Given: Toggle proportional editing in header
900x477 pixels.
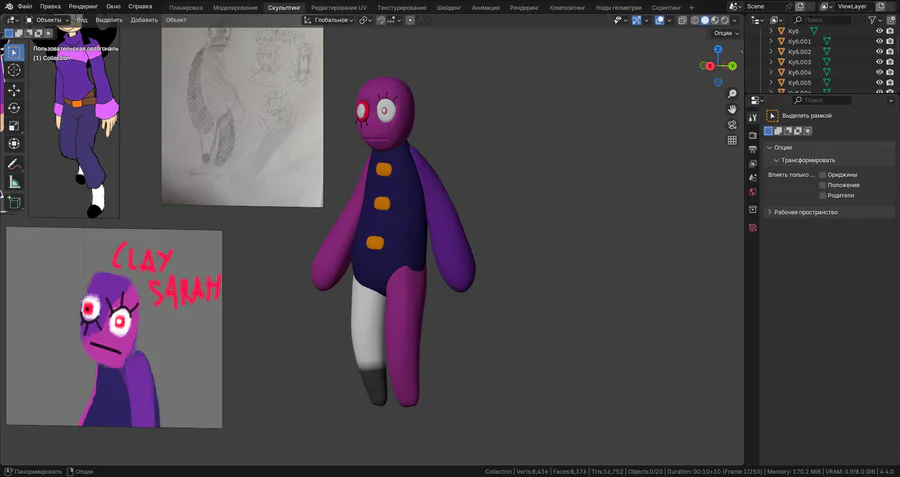Looking at the screenshot, I should click(x=410, y=20).
